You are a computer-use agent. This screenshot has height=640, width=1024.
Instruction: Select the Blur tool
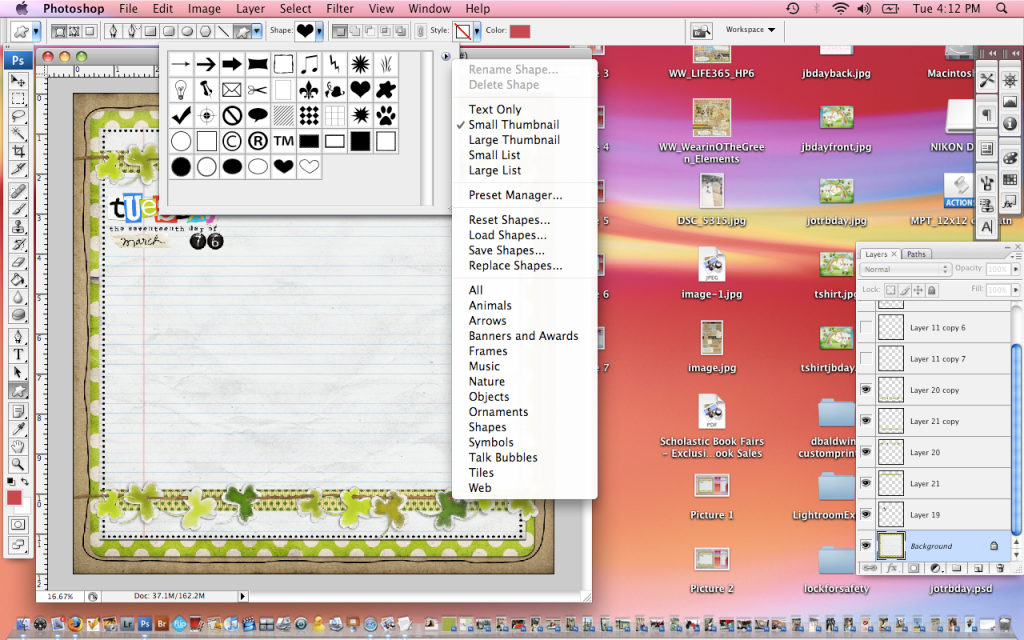(18, 297)
